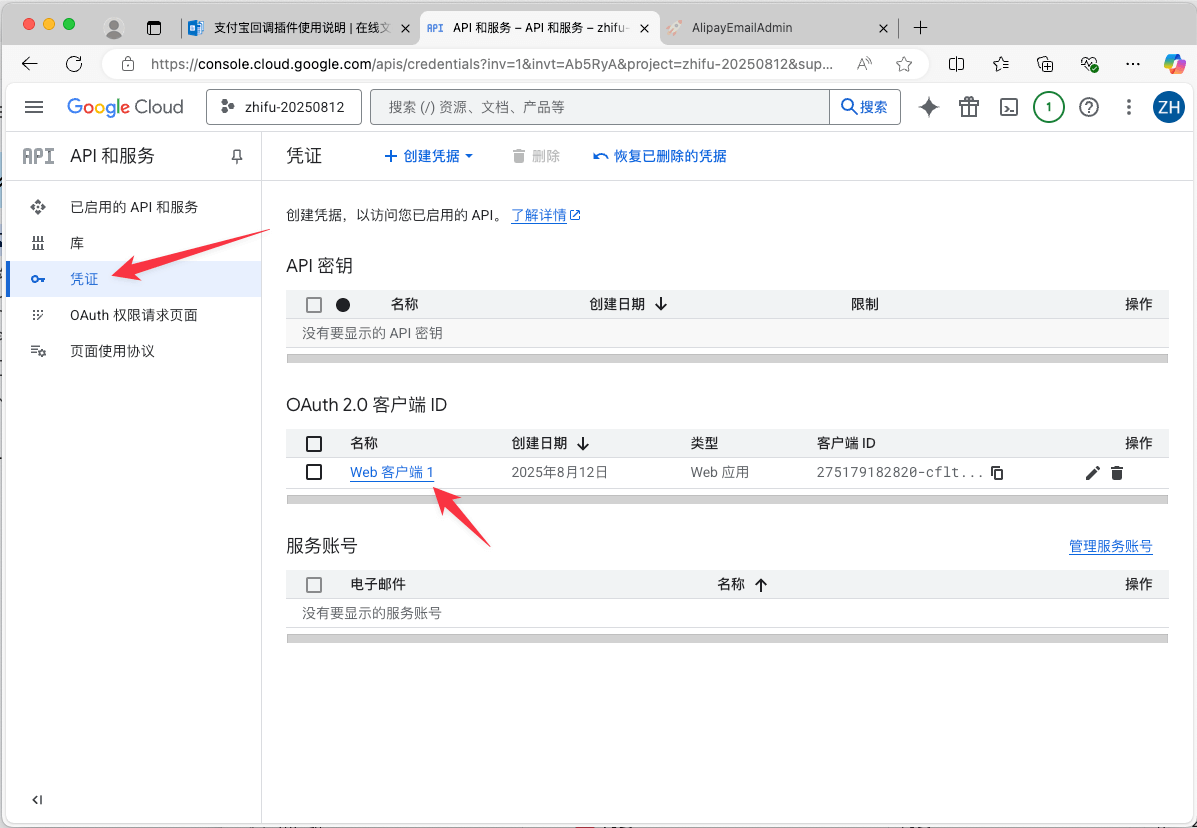Click the console search input field

click(599, 108)
